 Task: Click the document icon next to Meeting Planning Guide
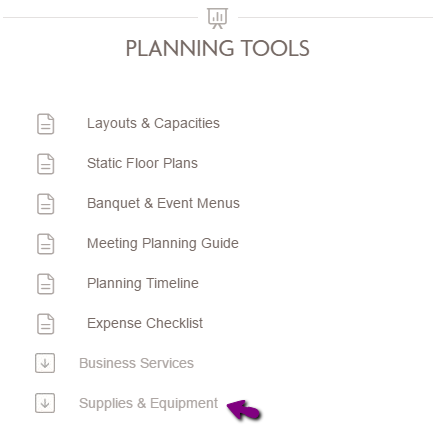(46, 244)
